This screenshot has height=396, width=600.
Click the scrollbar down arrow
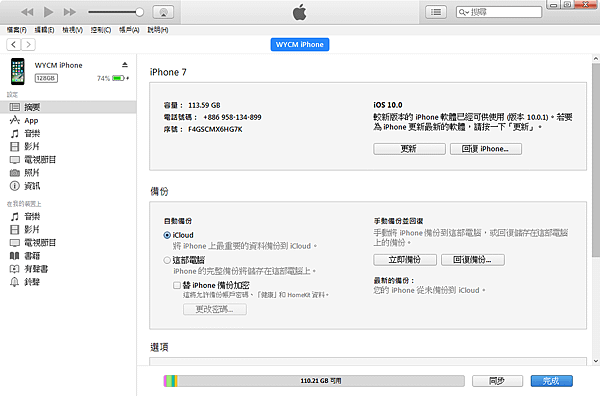(596, 360)
